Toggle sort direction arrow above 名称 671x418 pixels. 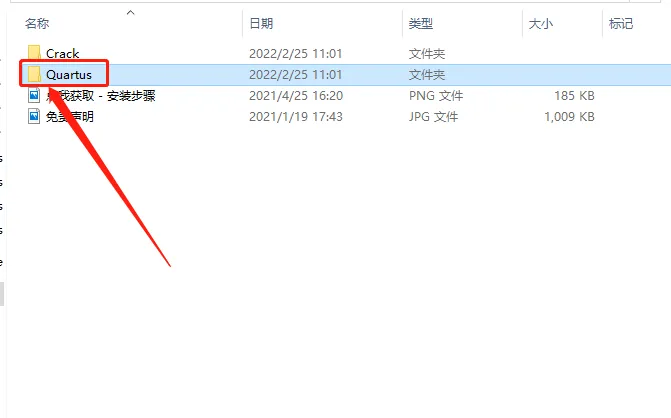[x=131, y=12]
